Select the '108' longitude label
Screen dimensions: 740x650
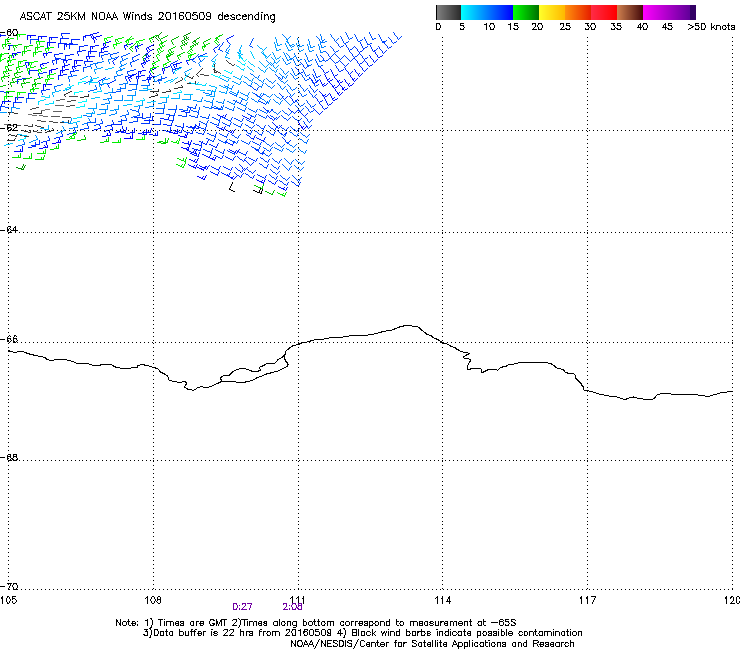153,600
